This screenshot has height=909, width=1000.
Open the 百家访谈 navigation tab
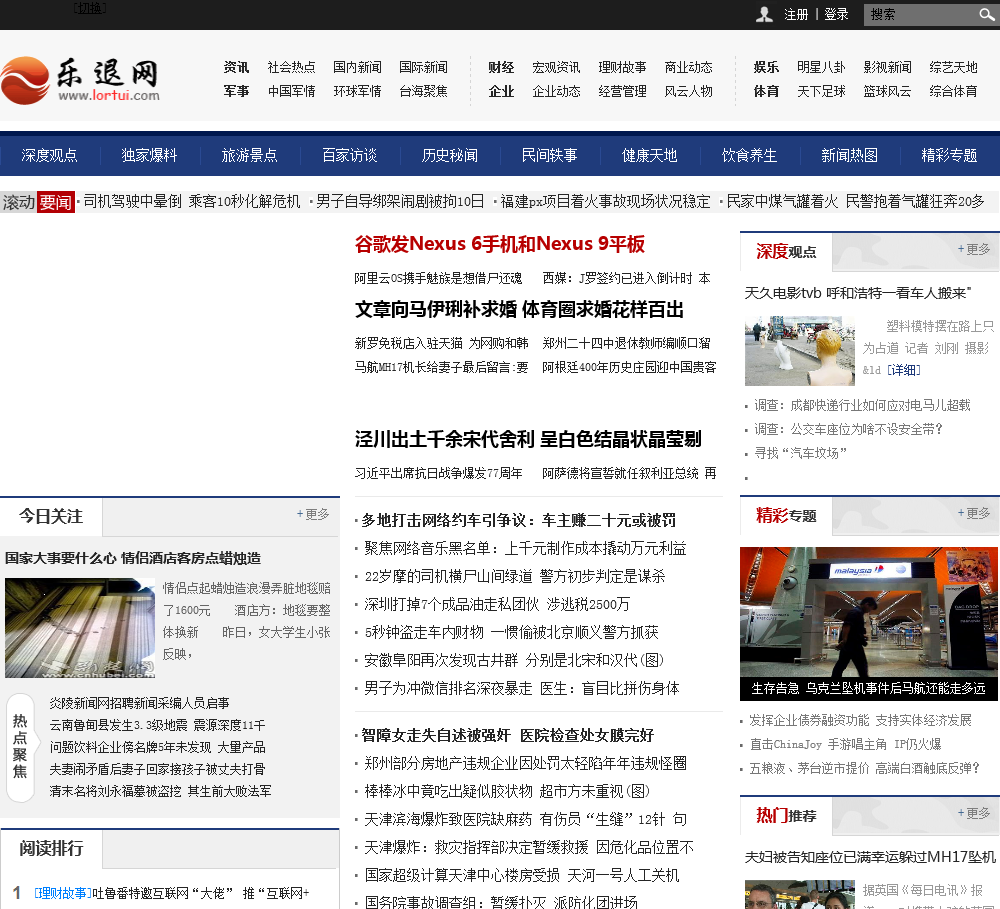coord(349,155)
